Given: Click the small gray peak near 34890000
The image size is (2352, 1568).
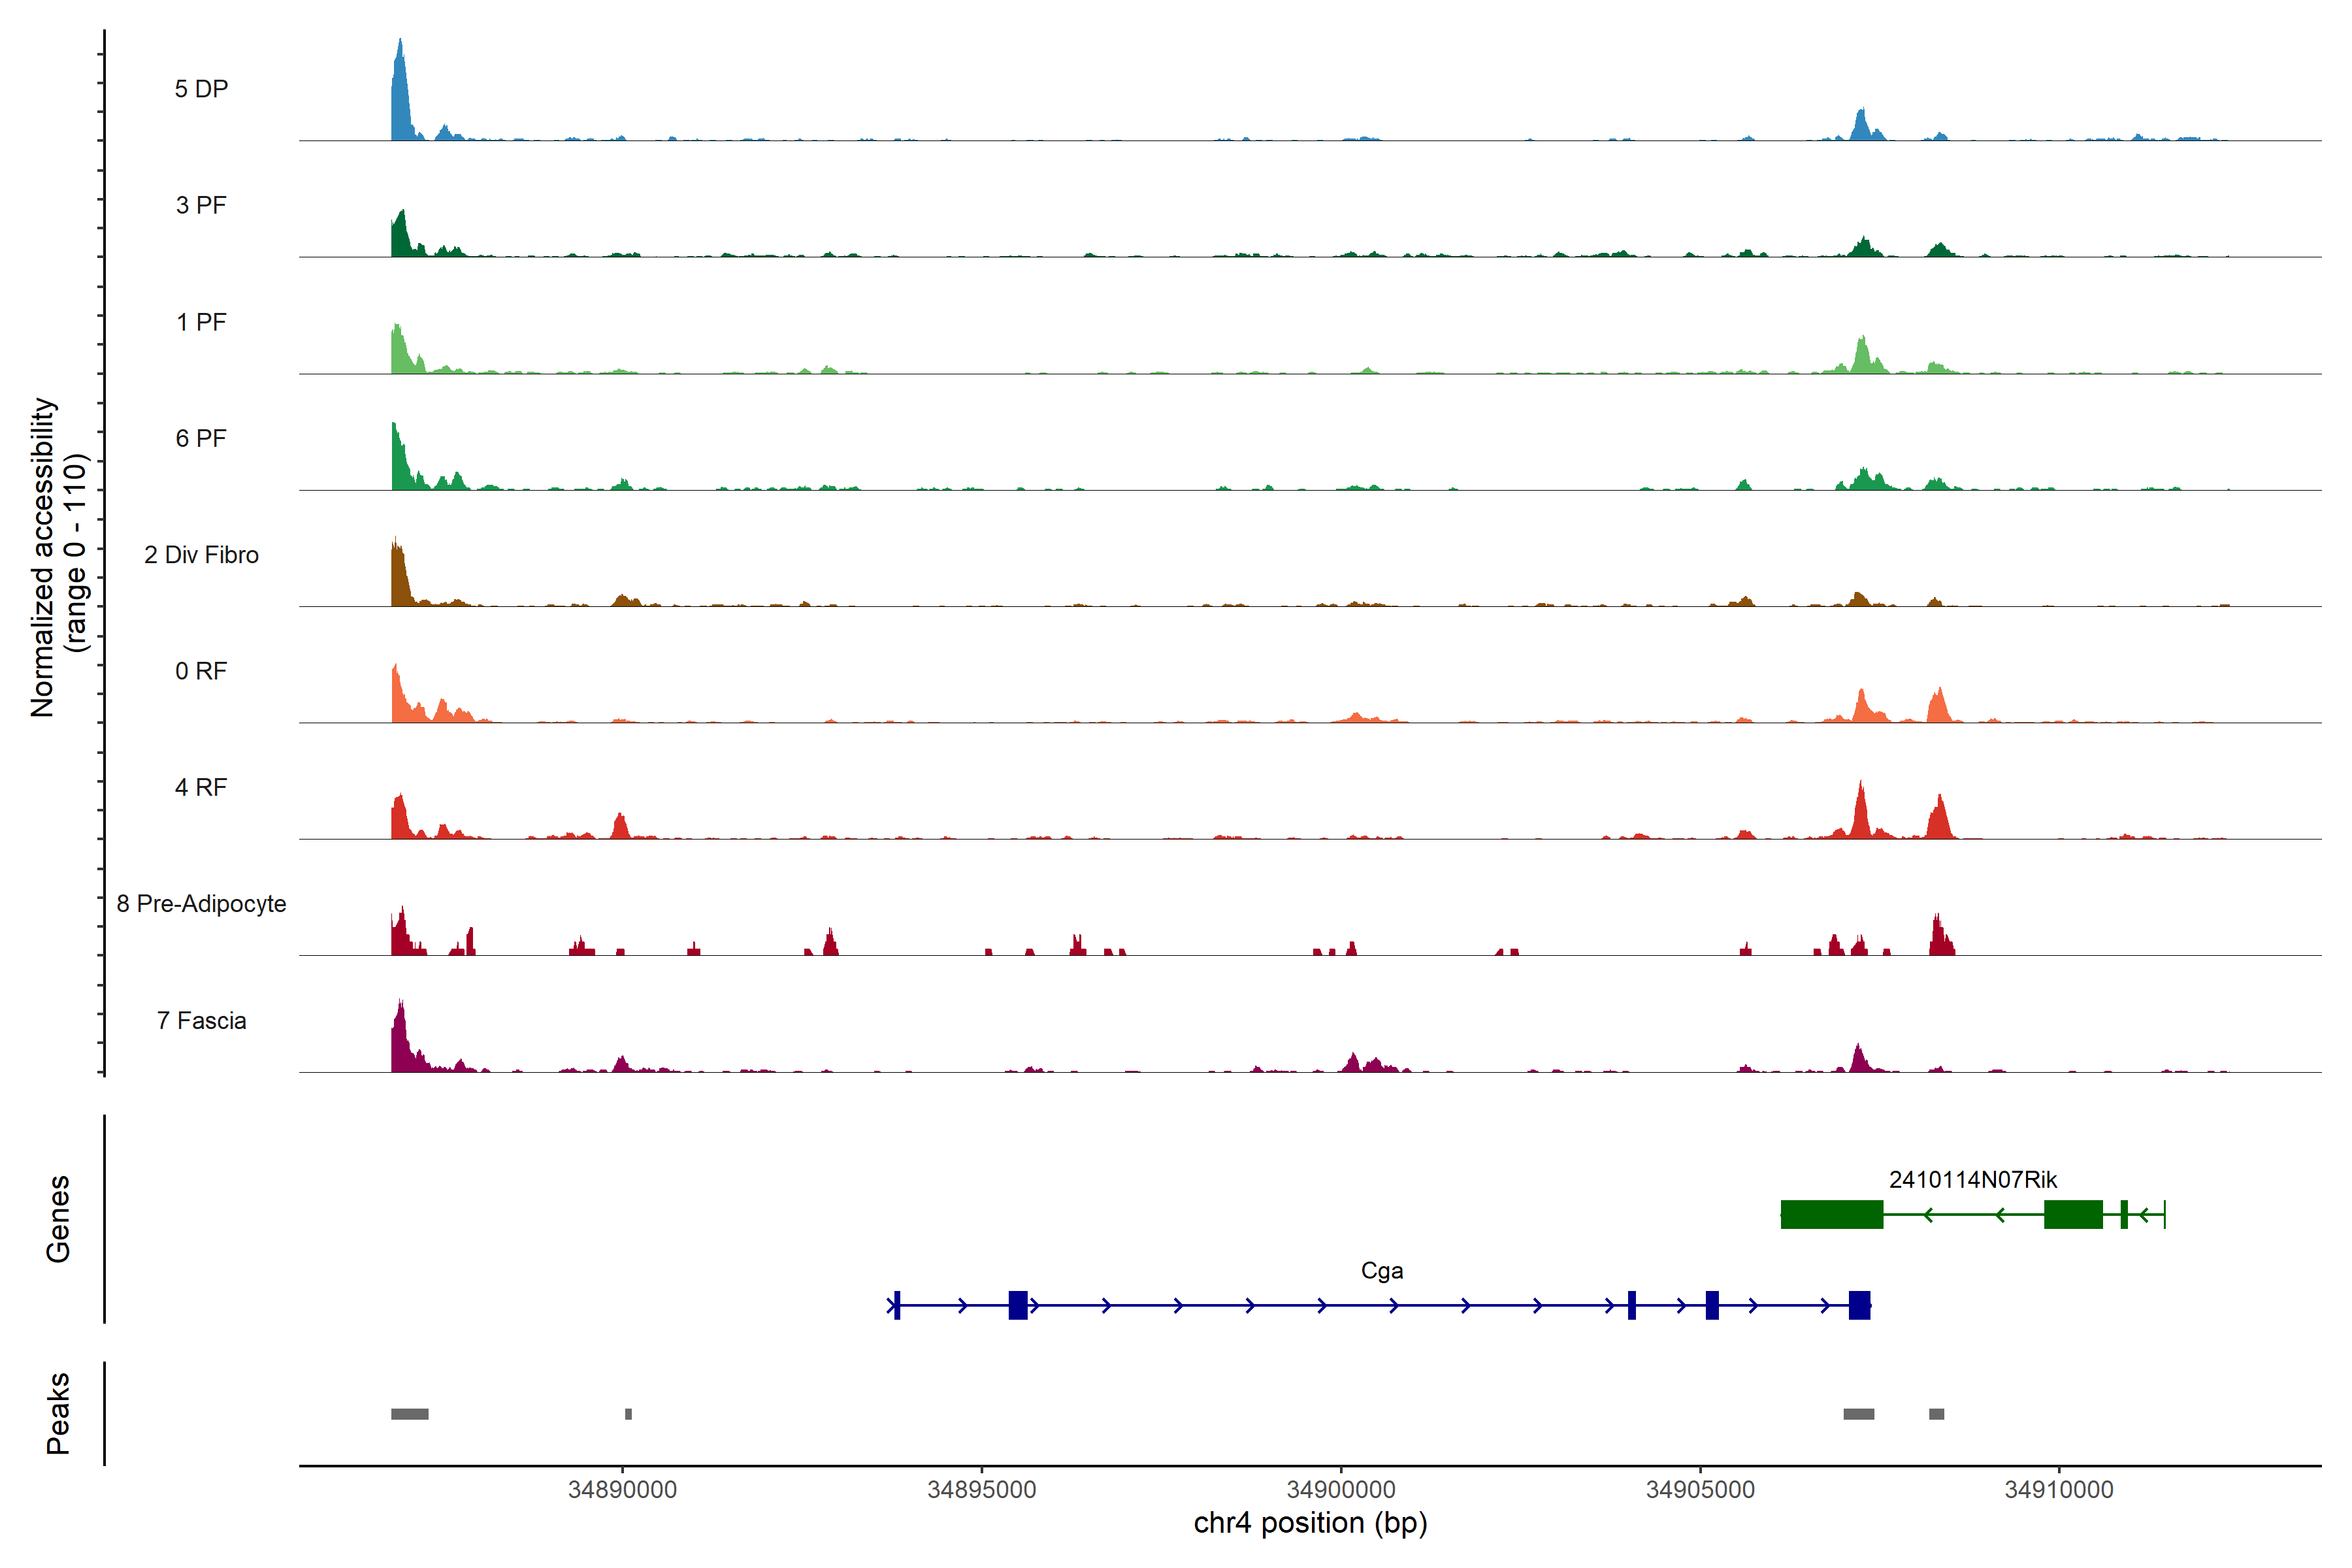Looking at the screenshot, I should 628,1414.
